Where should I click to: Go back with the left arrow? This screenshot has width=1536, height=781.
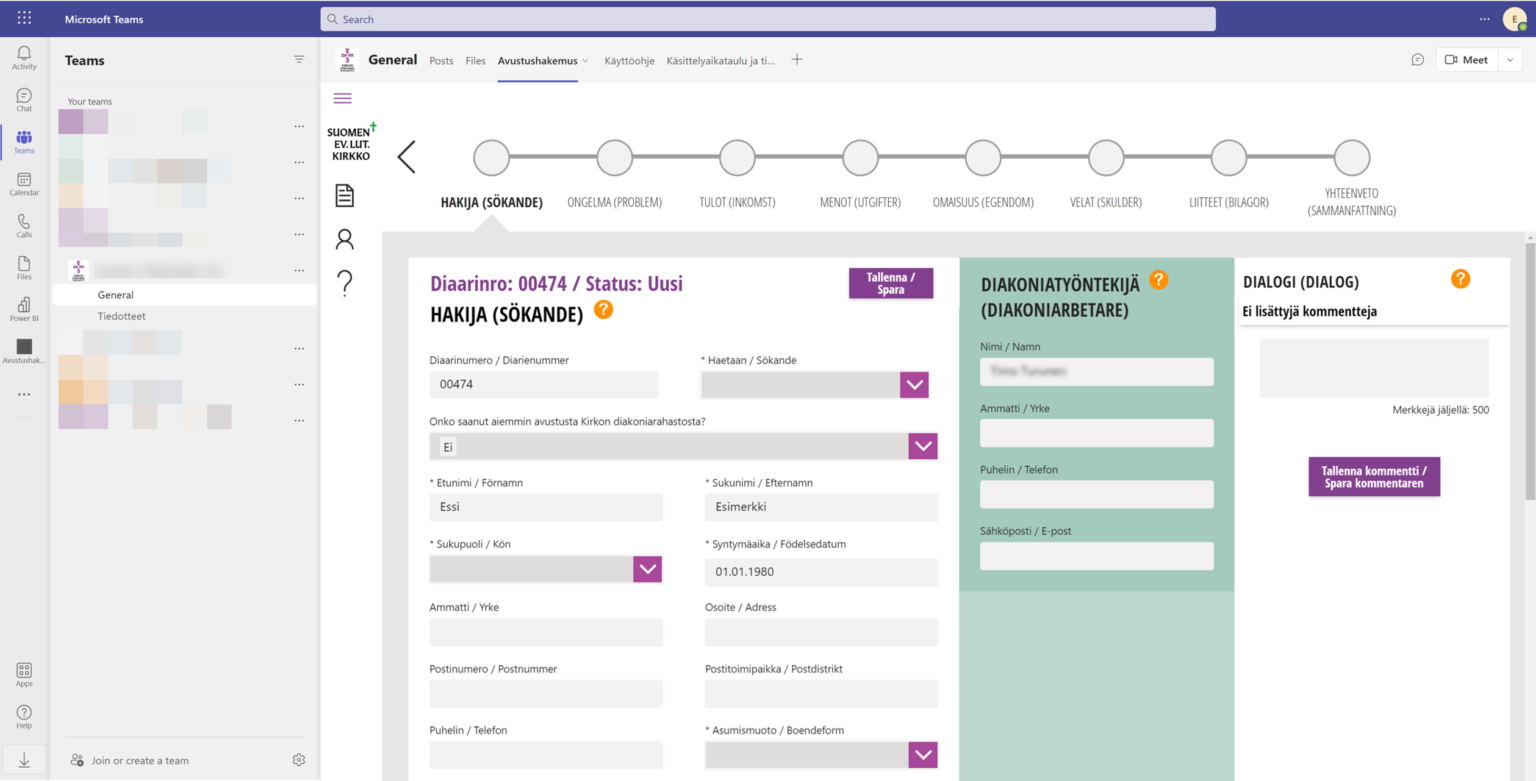(406, 157)
